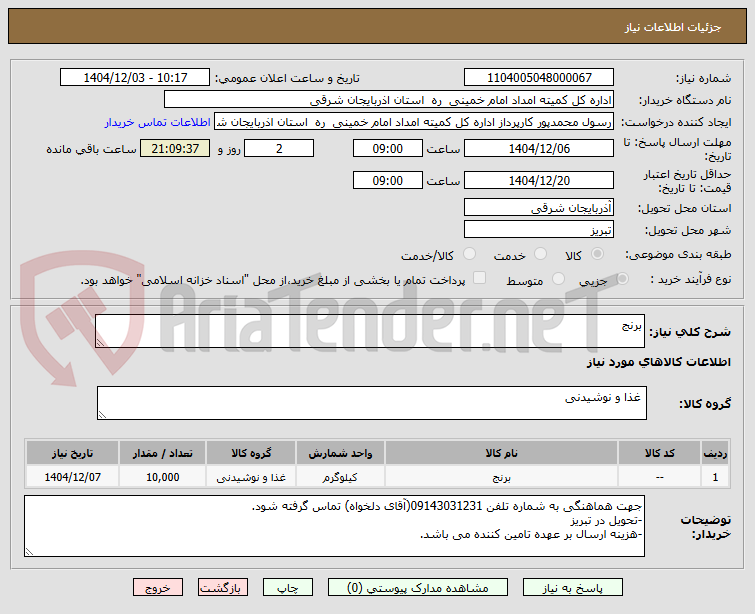The width and height of the screenshot is (755, 614).
Task: Click resize handle of شرح کلی نیاز textarea
Action: (x=100, y=342)
